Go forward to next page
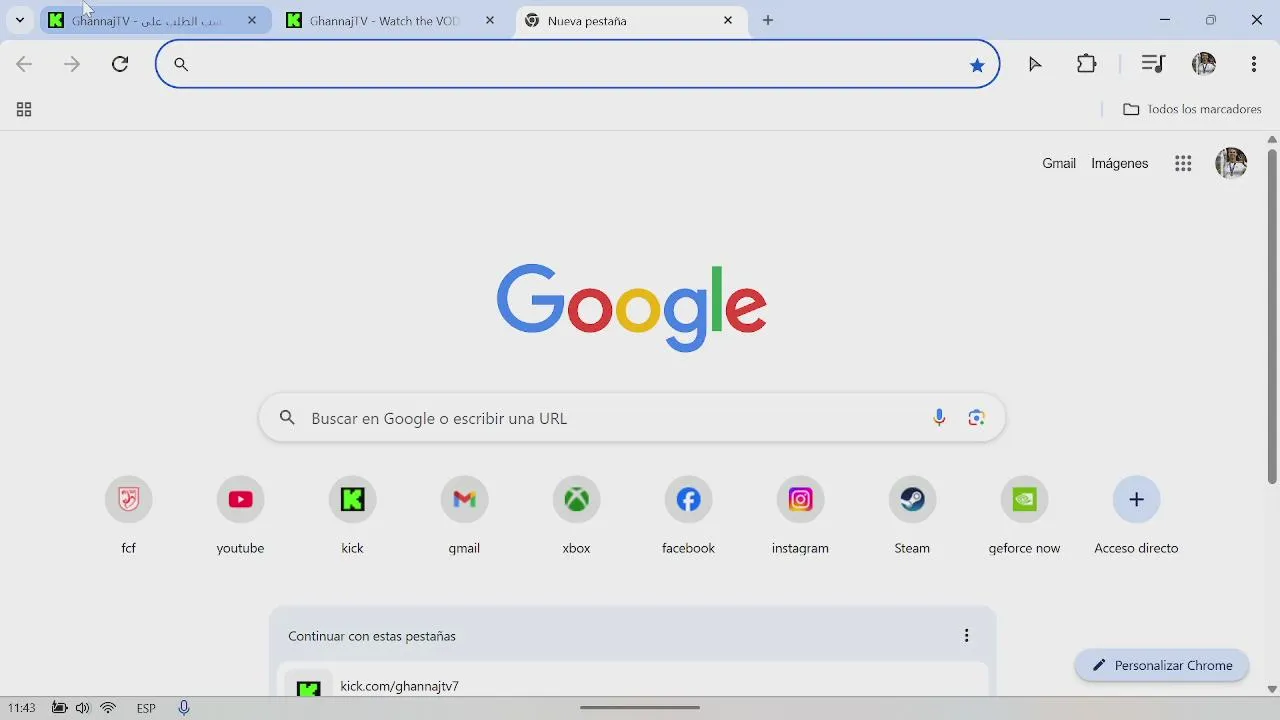This screenshot has height=720, width=1280. click(72, 64)
